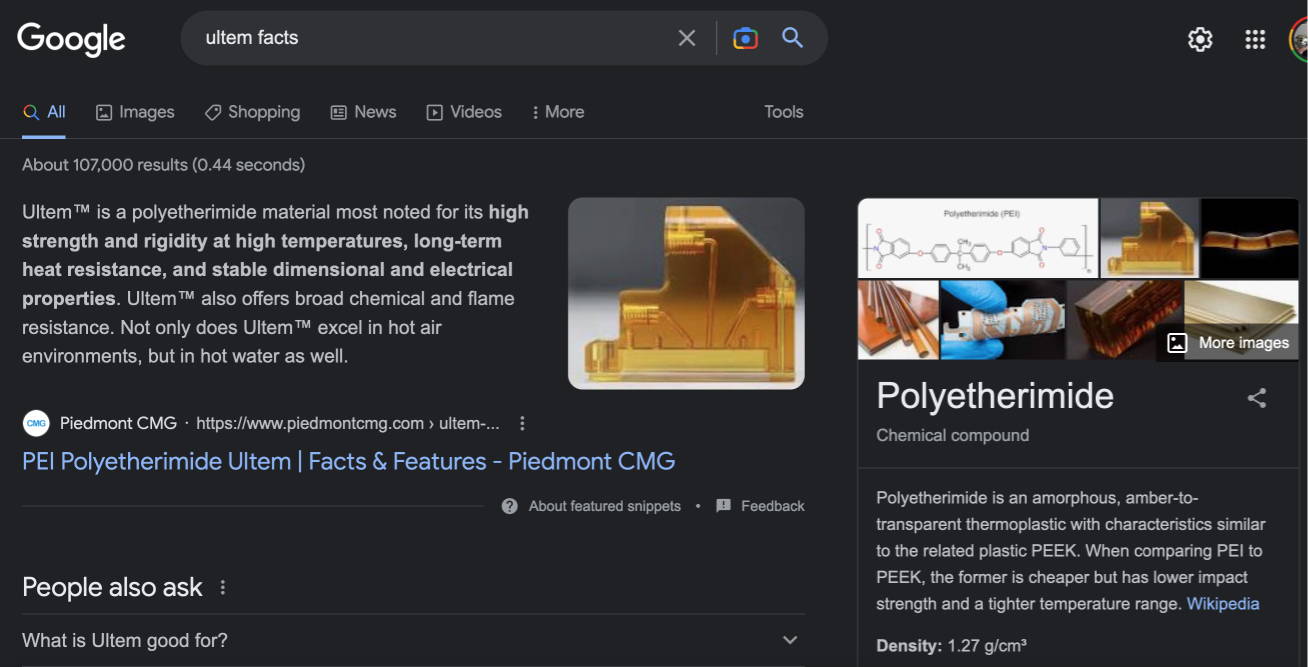Switch to the Images tab

point(135,112)
